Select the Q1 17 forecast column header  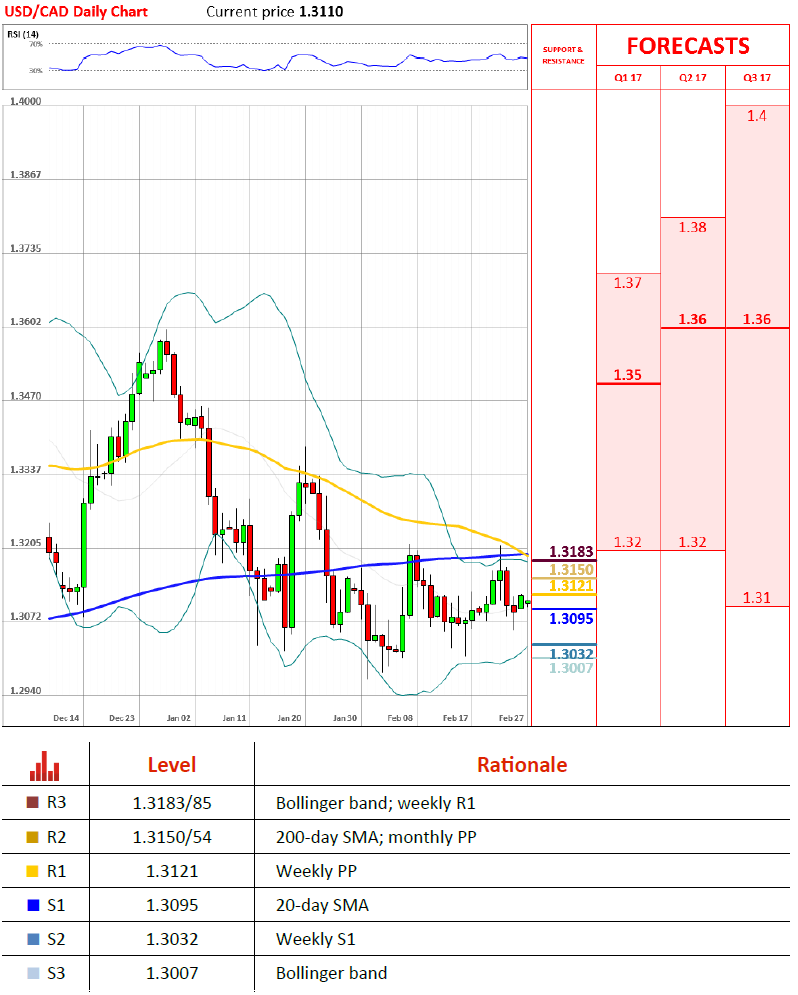[x=627, y=77]
